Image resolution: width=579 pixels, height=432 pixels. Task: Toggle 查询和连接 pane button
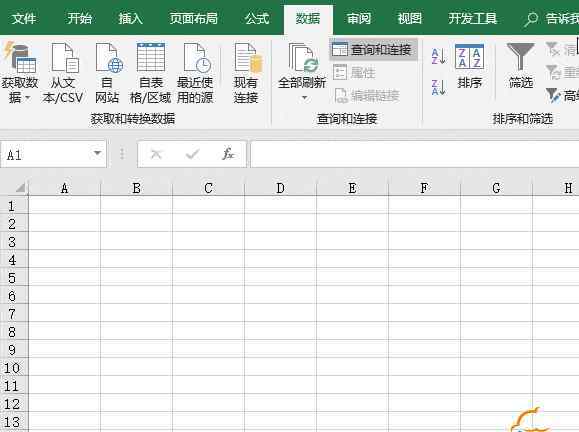tap(373, 49)
